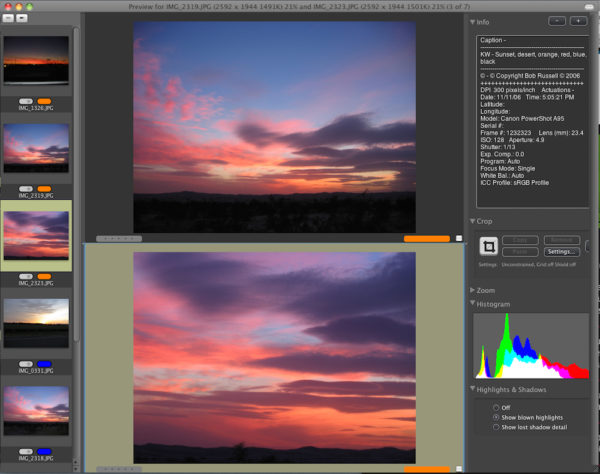The height and width of the screenshot is (474, 600).
Task: Select the IMG_0331.JPG thumbnail
Action: 36,324
